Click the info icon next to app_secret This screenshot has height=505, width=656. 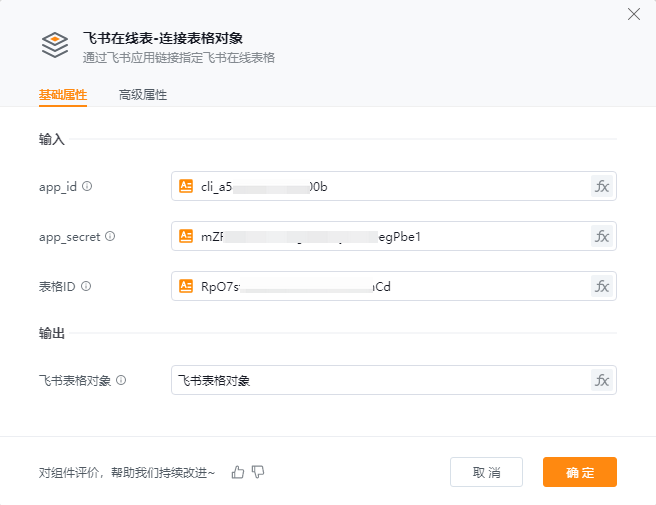(x=110, y=236)
